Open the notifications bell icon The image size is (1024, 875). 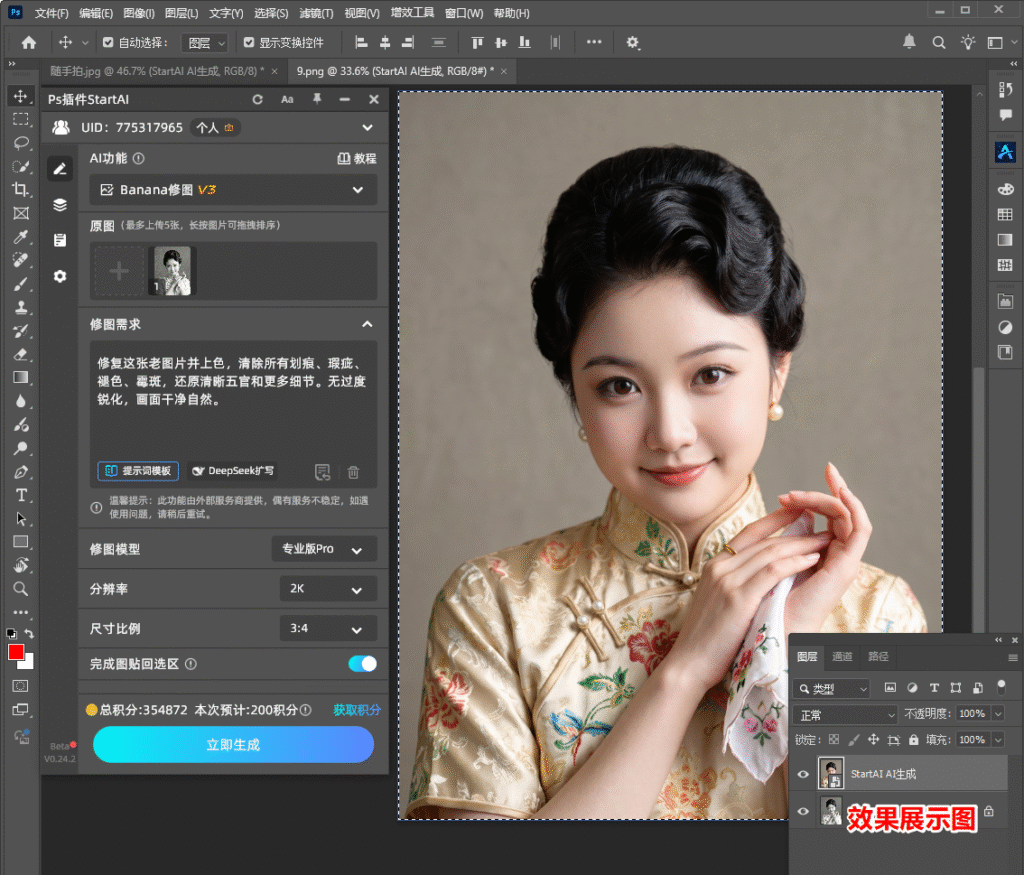point(909,42)
